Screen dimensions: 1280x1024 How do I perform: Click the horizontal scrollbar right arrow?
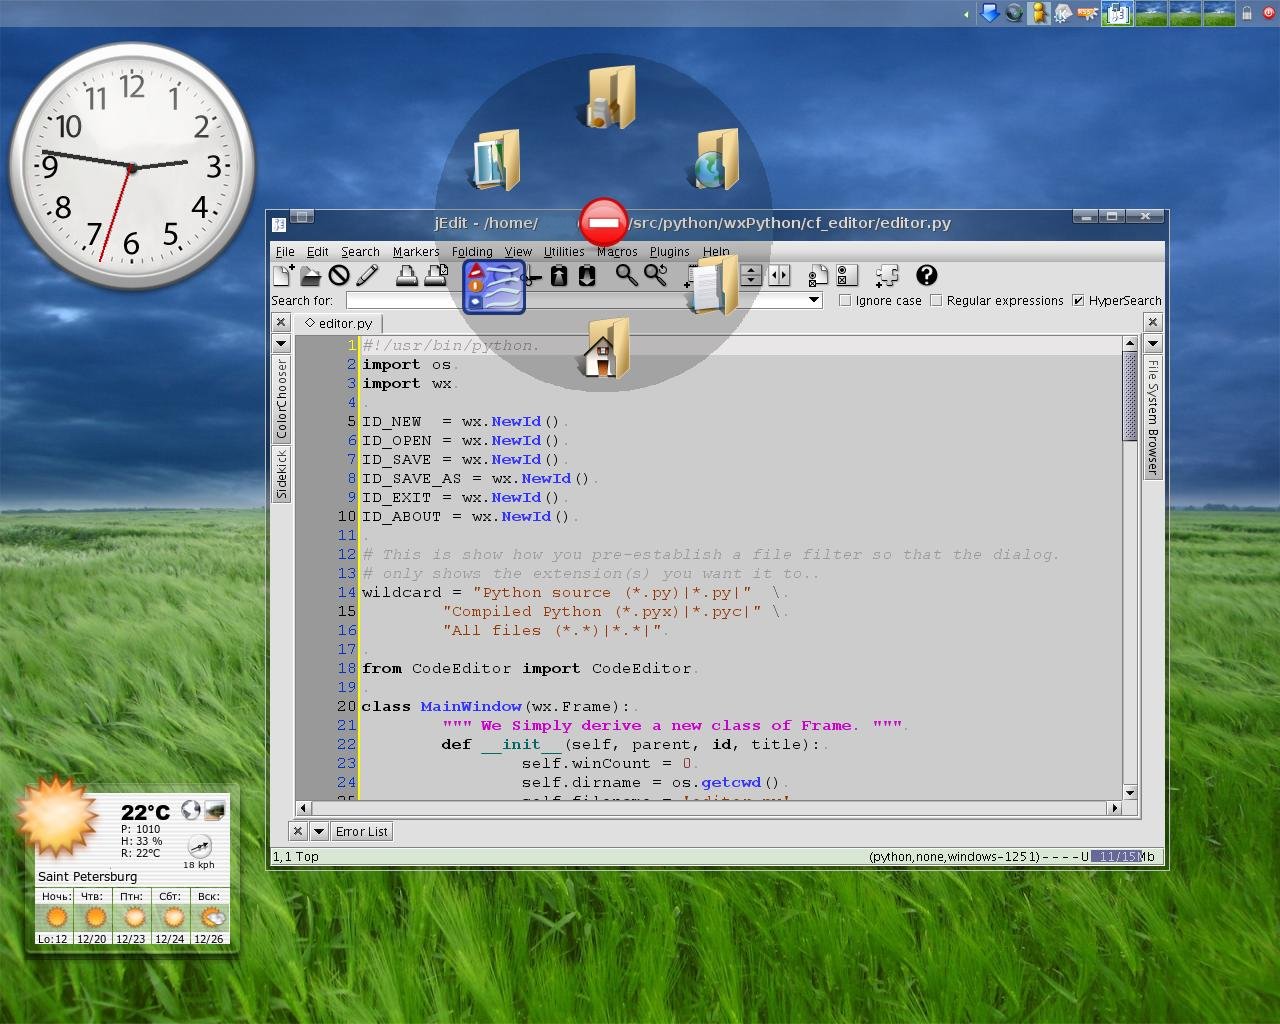point(1114,807)
